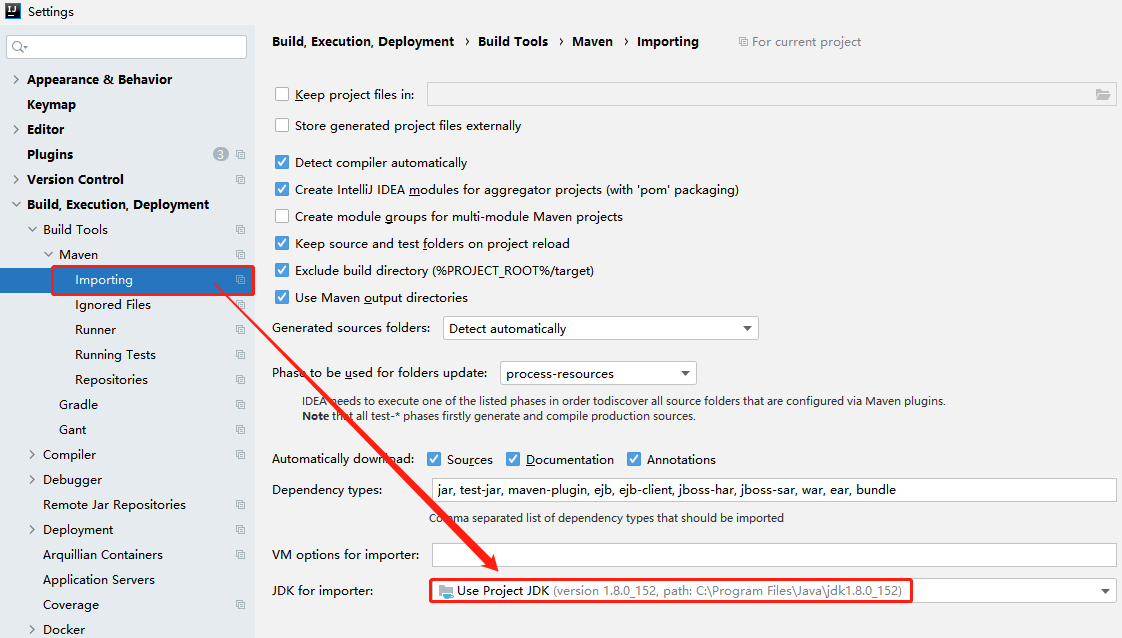1122x638 pixels.
Task: Toggle Keep source and test folders on reload
Action: (282, 243)
